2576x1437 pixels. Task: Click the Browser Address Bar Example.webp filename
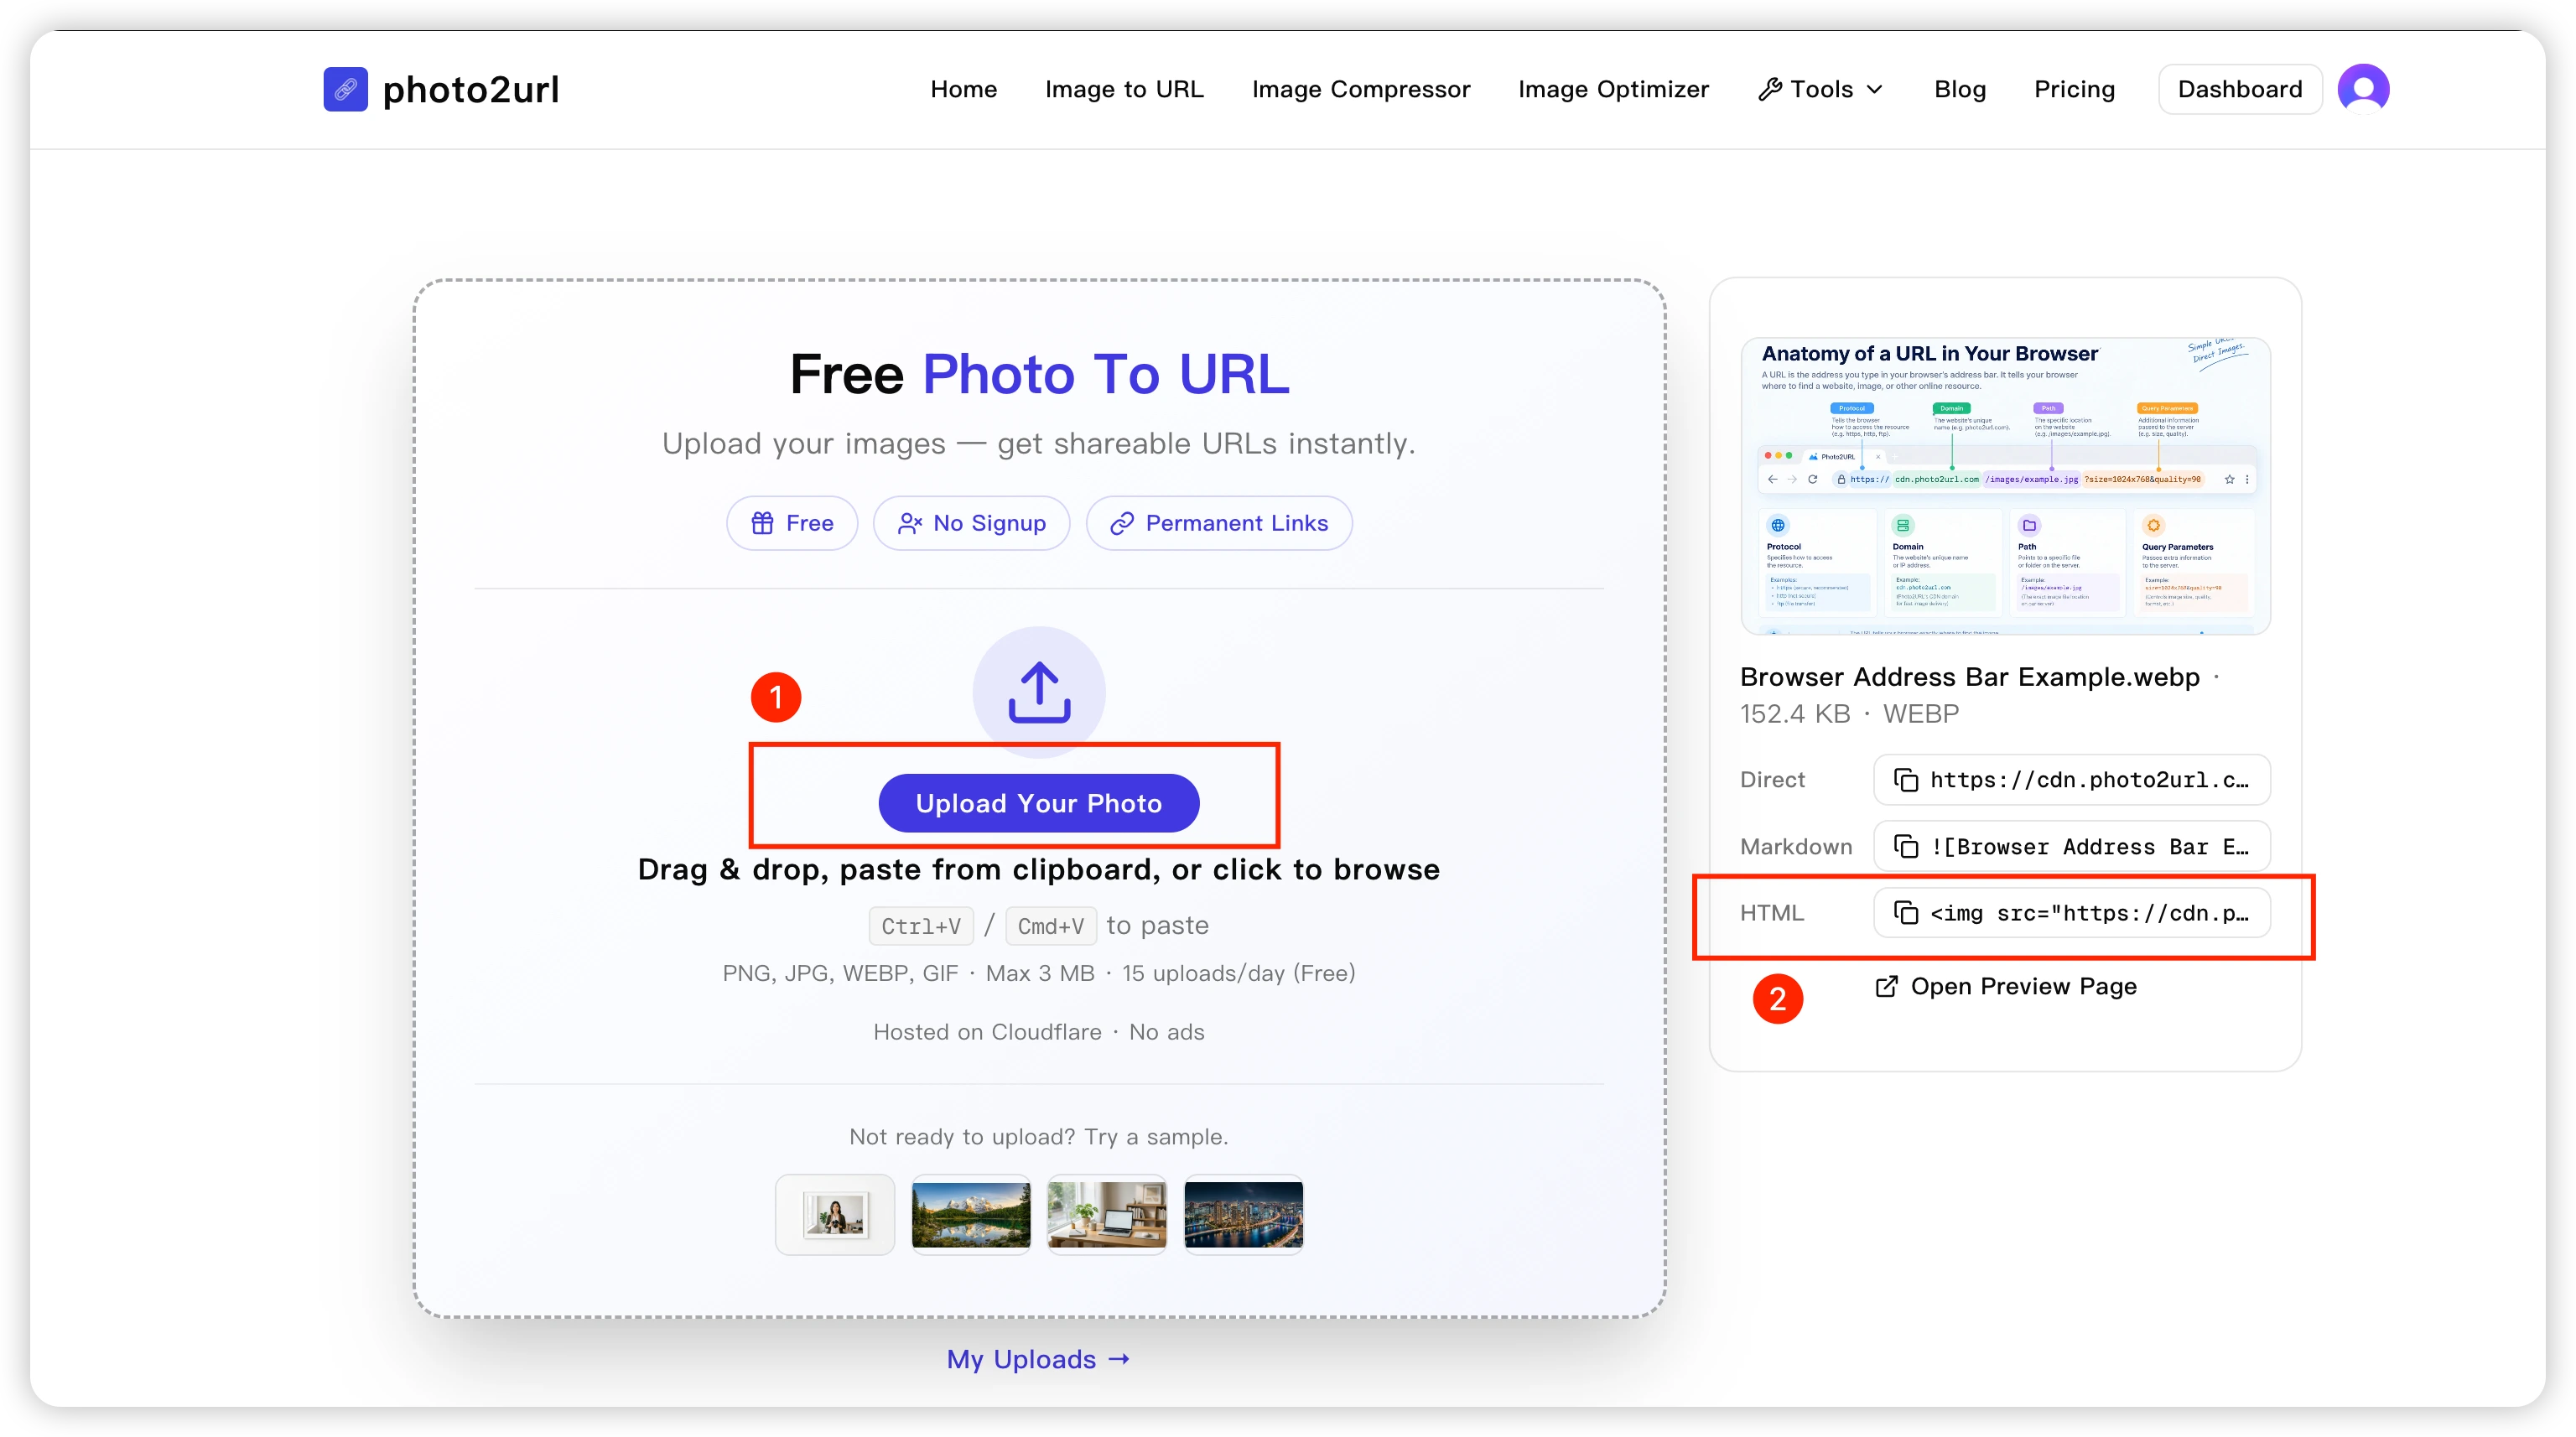pos(1969,677)
